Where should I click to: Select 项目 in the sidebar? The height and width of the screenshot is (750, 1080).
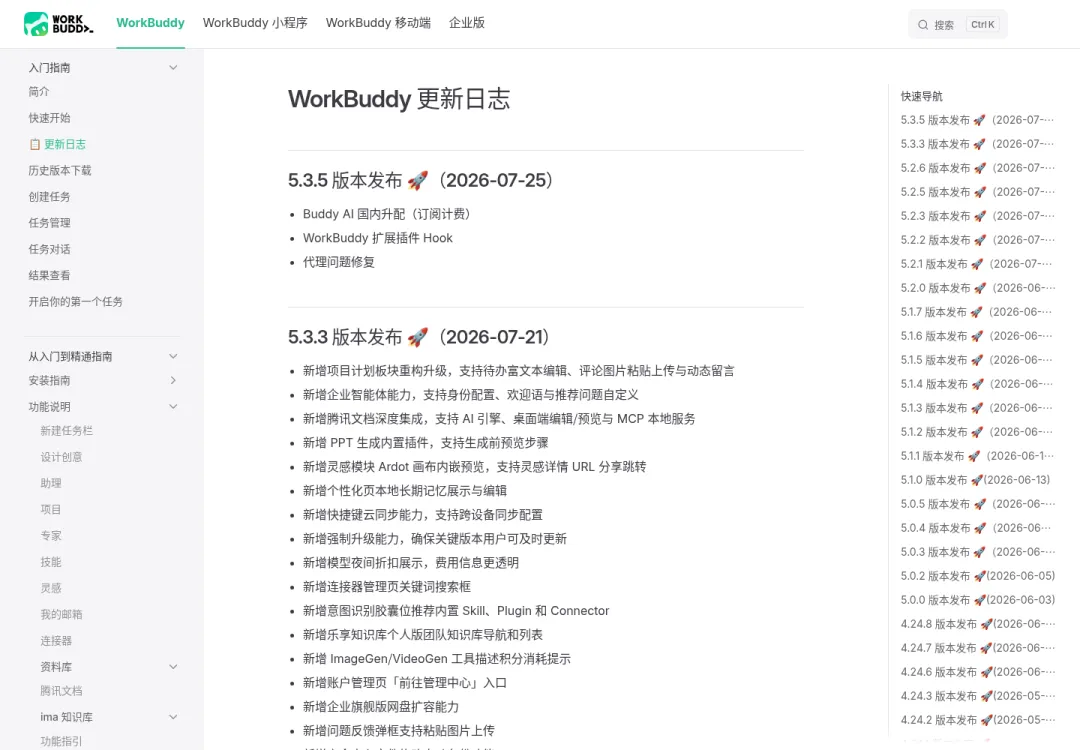click(51, 509)
